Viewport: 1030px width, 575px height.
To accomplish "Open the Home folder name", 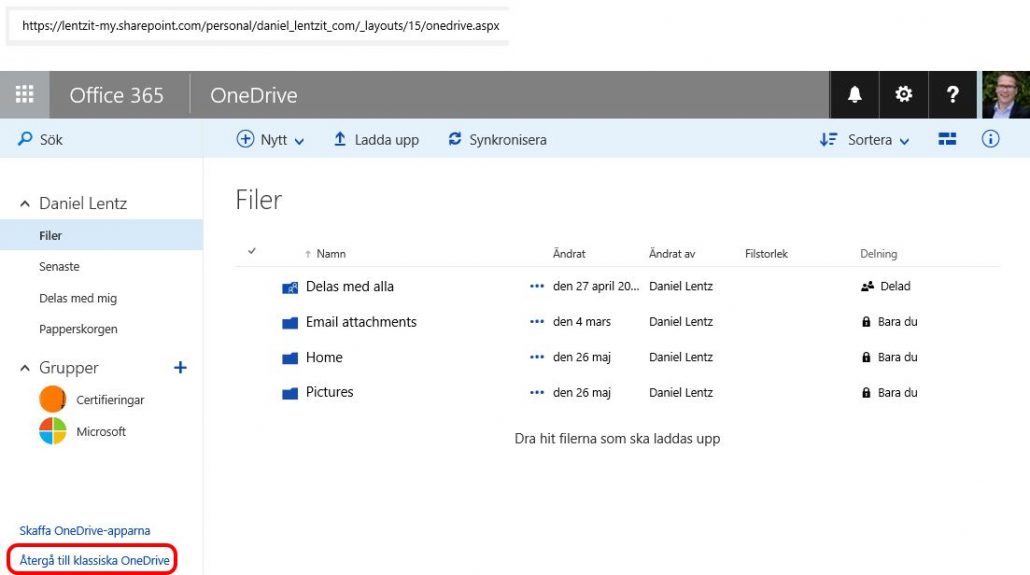I will pos(324,357).
